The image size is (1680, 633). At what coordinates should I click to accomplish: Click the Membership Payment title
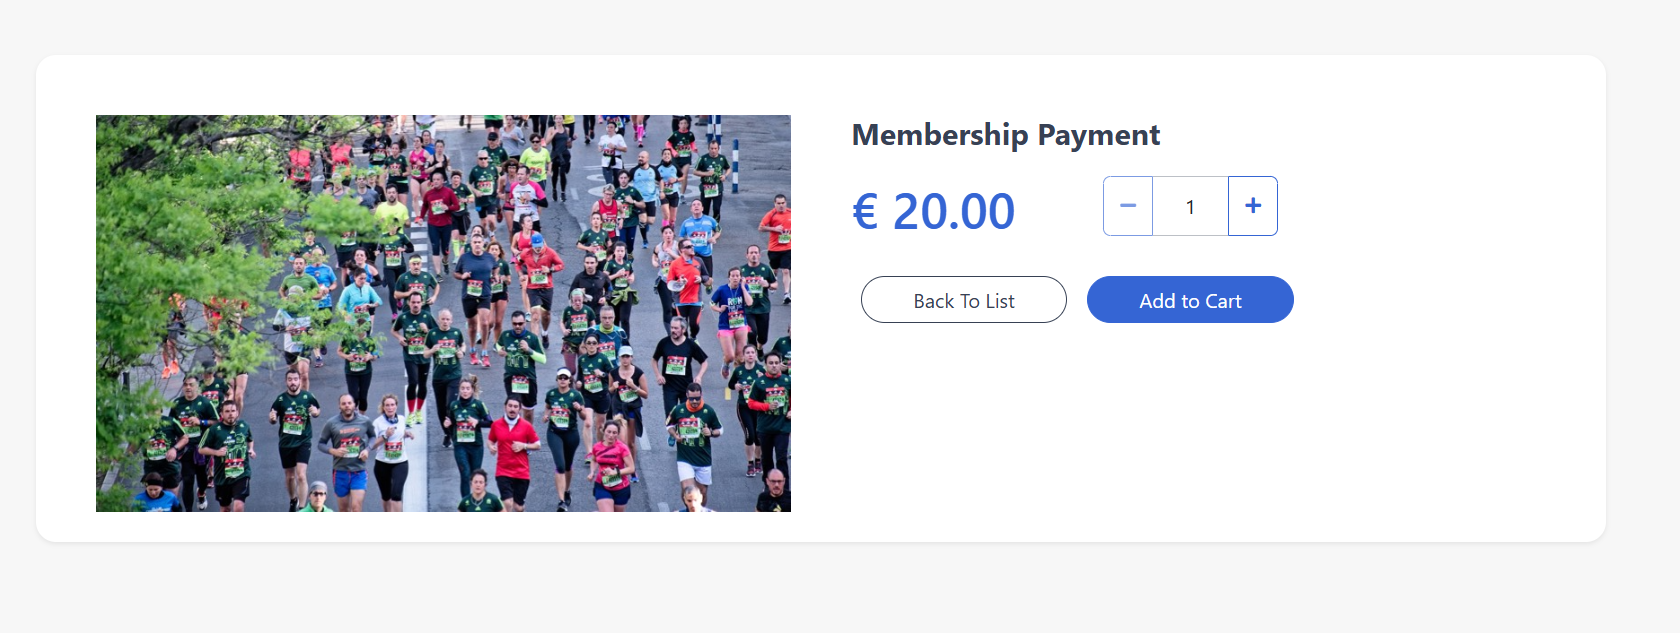tap(1005, 135)
